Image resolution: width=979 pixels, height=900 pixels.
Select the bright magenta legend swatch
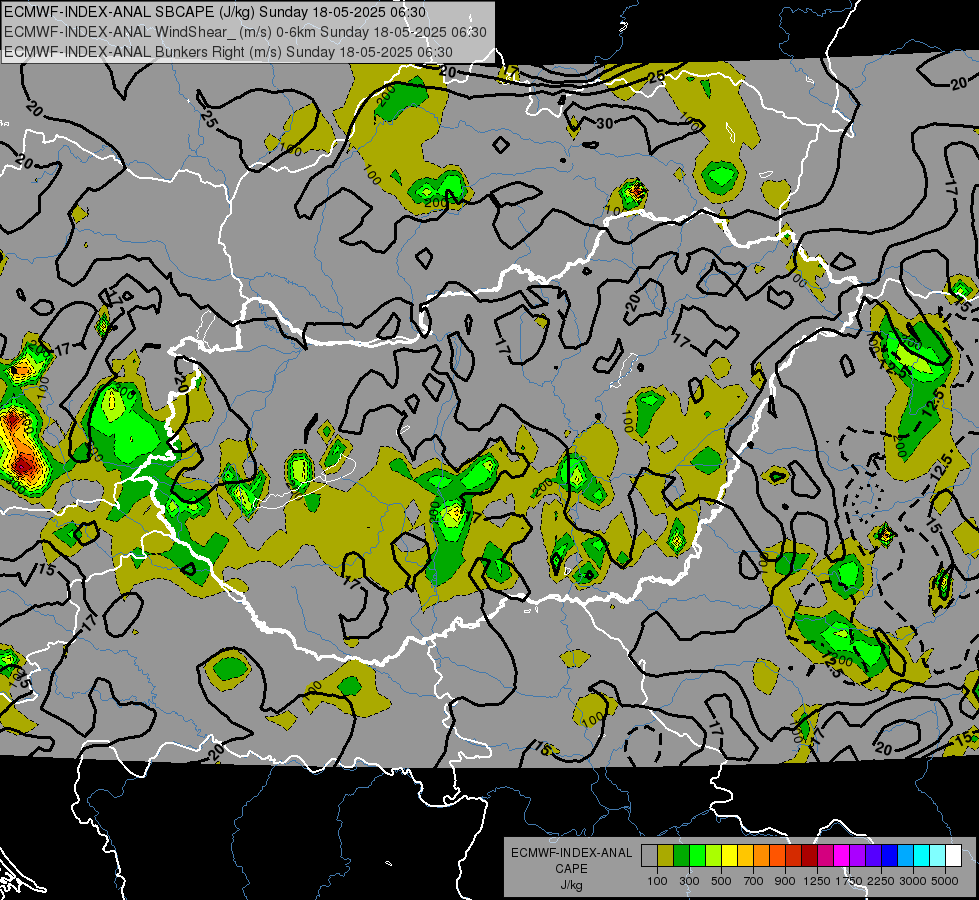pyautogui.click(x=842, y=855)
